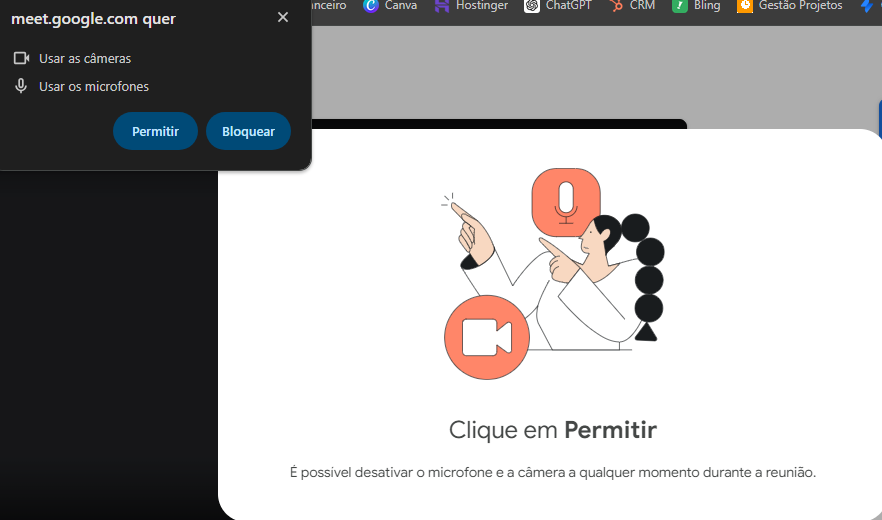This screenshot has width=882, height=520.
Task: Click the blue bookmark icon at far right
Action: click(x=867, y=5)
